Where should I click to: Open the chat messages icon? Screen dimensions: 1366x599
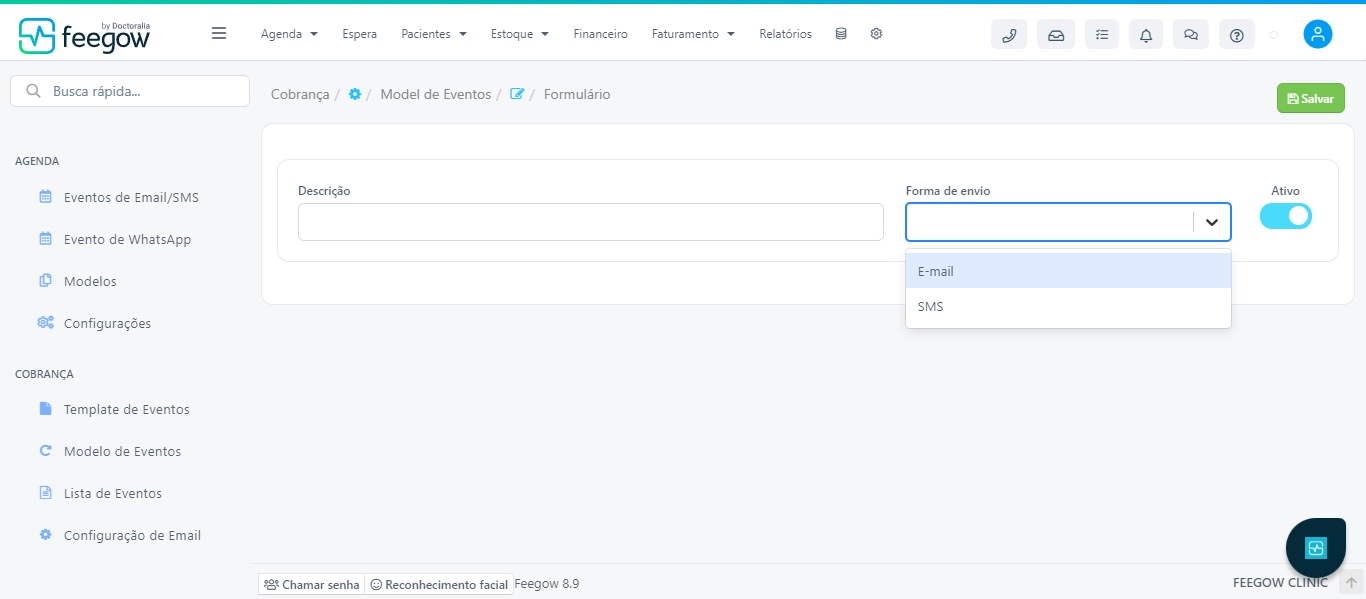click(1191, 34)
